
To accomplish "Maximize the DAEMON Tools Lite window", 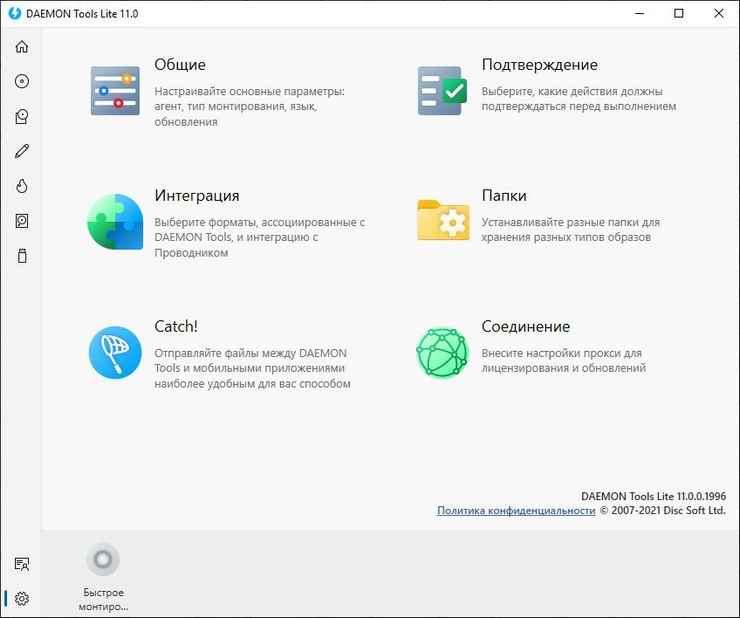I will click(679, 13).
